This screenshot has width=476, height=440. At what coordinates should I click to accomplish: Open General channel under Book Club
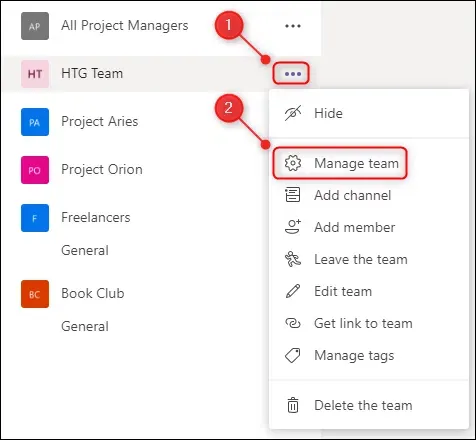[85, 326]
